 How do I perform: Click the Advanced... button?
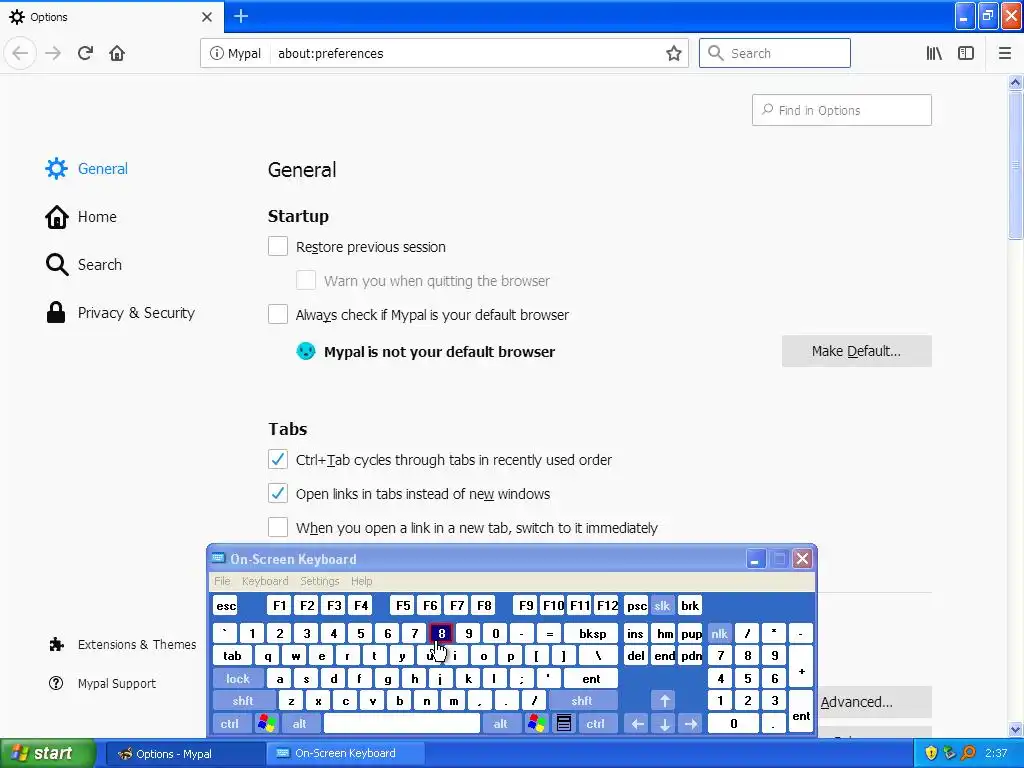click(875, 702)
